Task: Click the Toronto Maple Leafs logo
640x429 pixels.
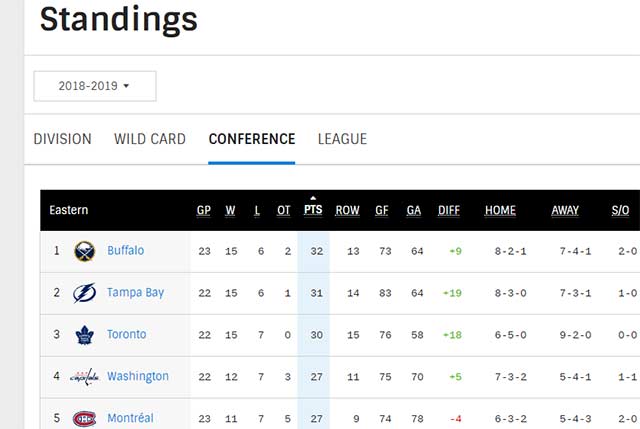Action: [x=84, y=335]
